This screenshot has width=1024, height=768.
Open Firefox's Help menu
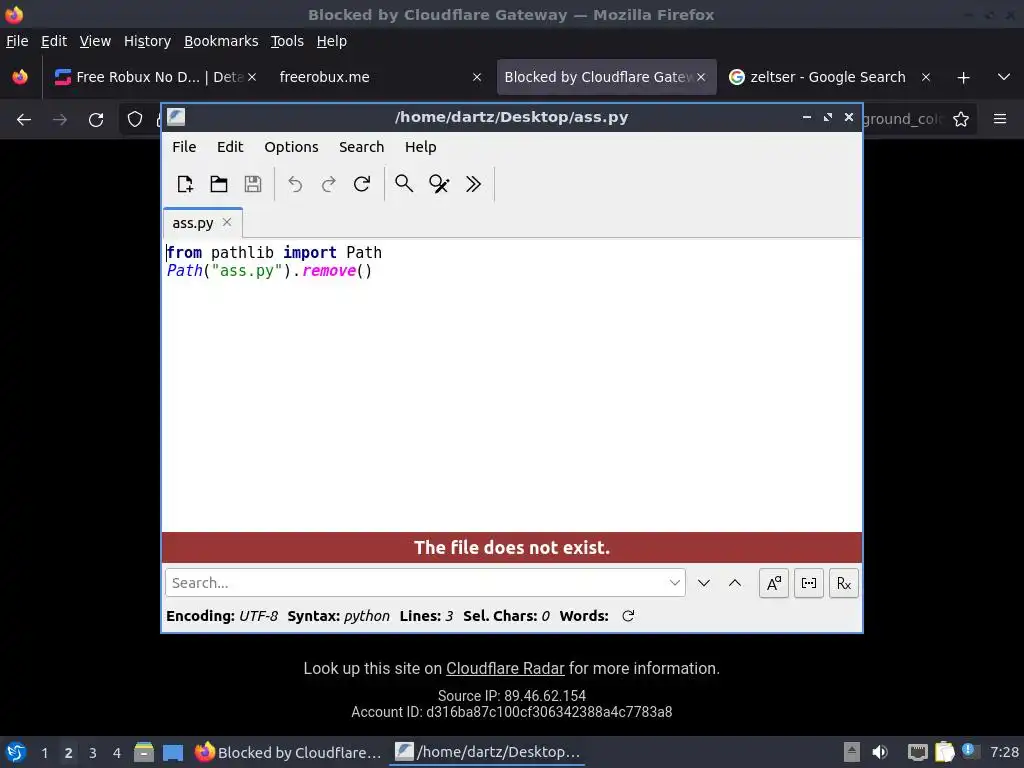(332, 41)
